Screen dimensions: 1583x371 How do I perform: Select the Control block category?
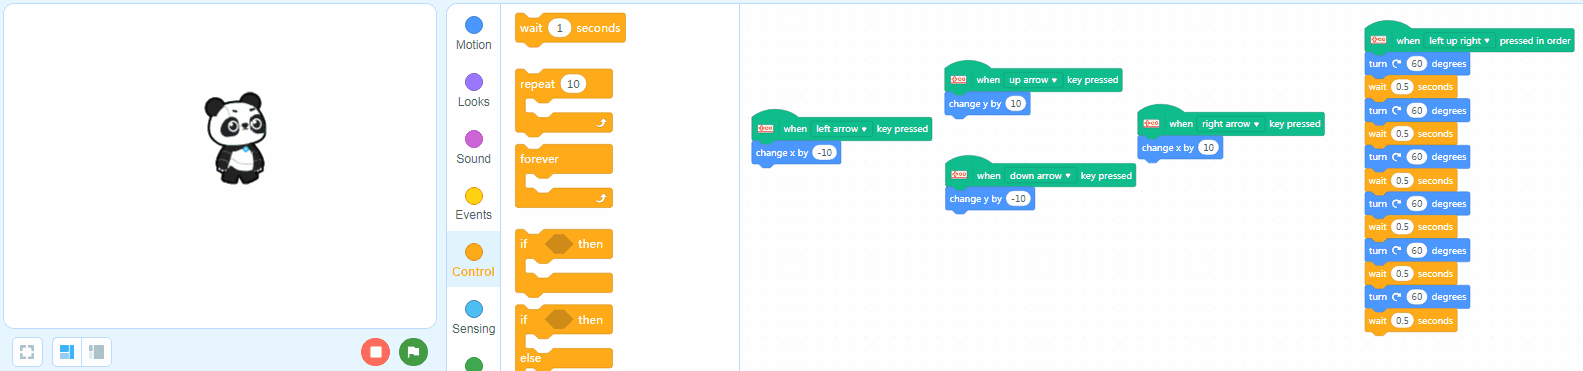click(x=473, y=260)
